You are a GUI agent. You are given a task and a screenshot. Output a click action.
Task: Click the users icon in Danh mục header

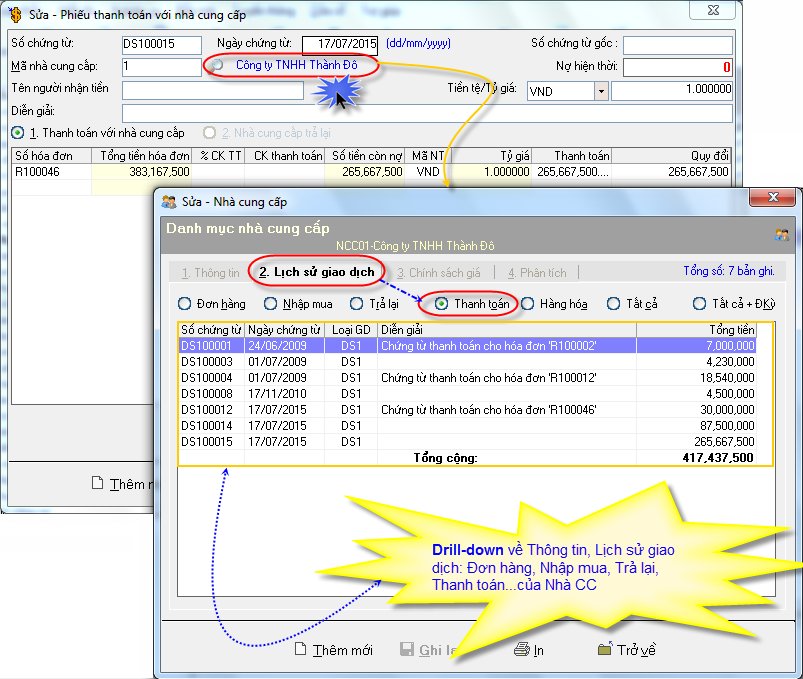[x=781, y=234]
